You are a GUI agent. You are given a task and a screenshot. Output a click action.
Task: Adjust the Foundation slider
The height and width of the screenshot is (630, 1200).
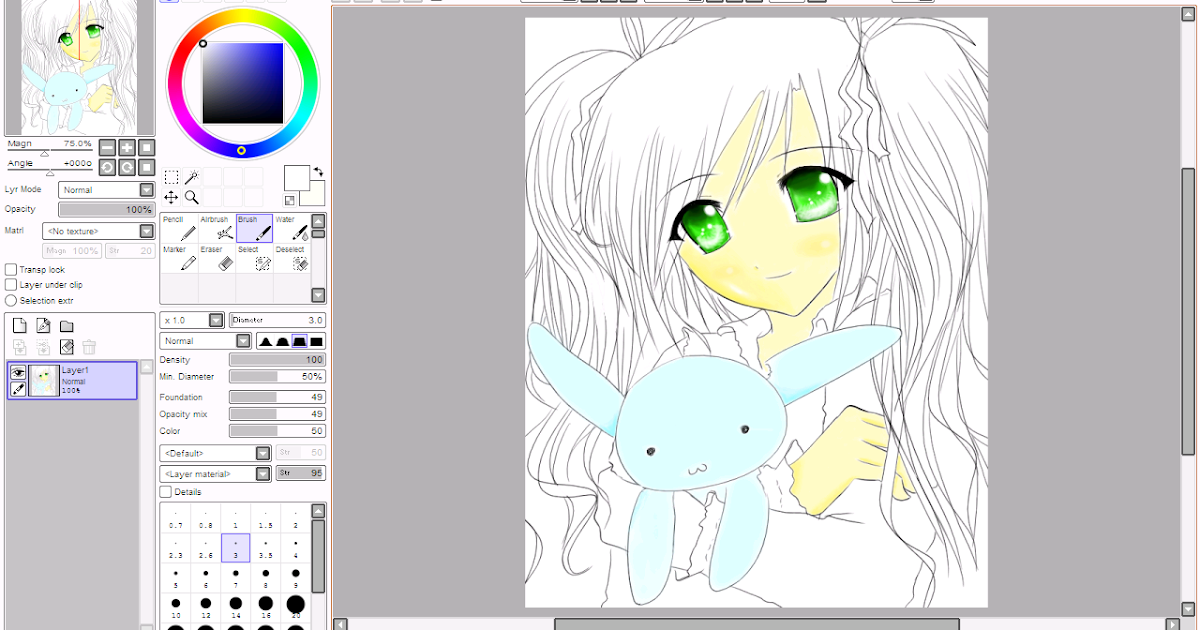coord(277,397)
